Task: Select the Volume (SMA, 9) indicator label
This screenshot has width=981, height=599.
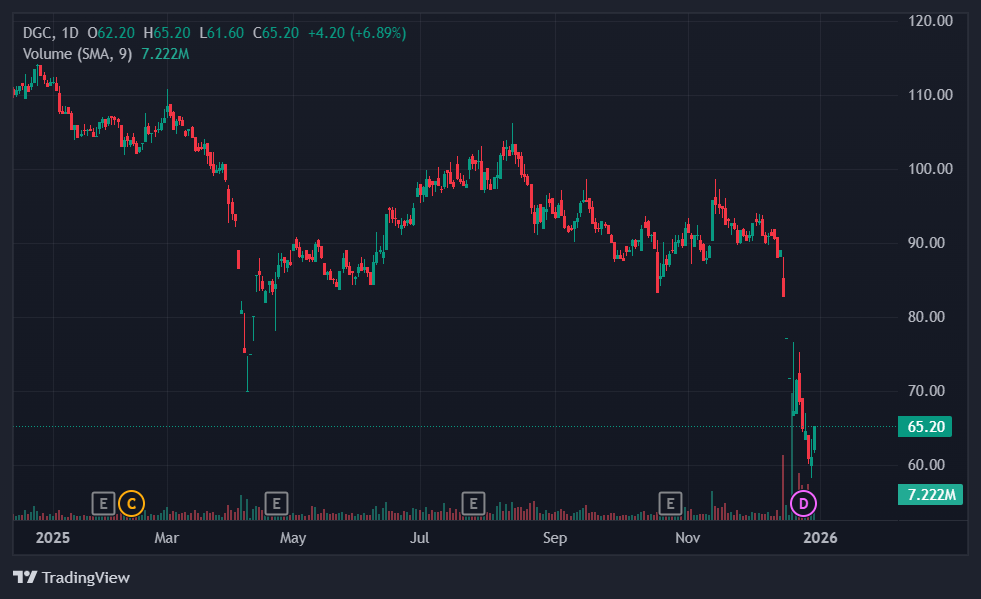Action: tap(78, 53)
